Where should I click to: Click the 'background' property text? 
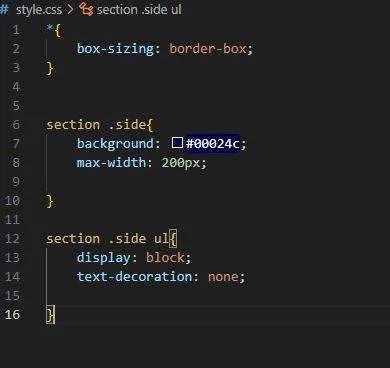(115, 144)
